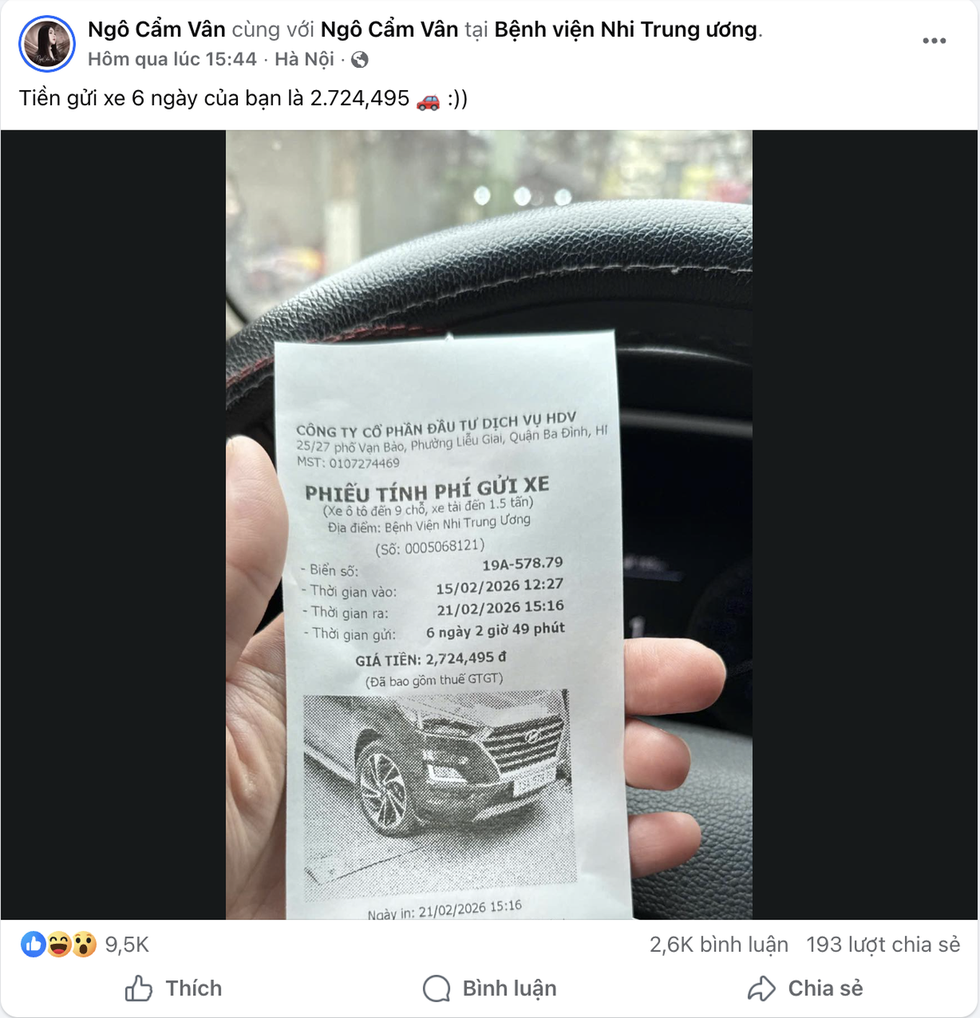
Task: Click the surprised wow reaction icon
Action: pyautogui.click(x=84, y=944)
